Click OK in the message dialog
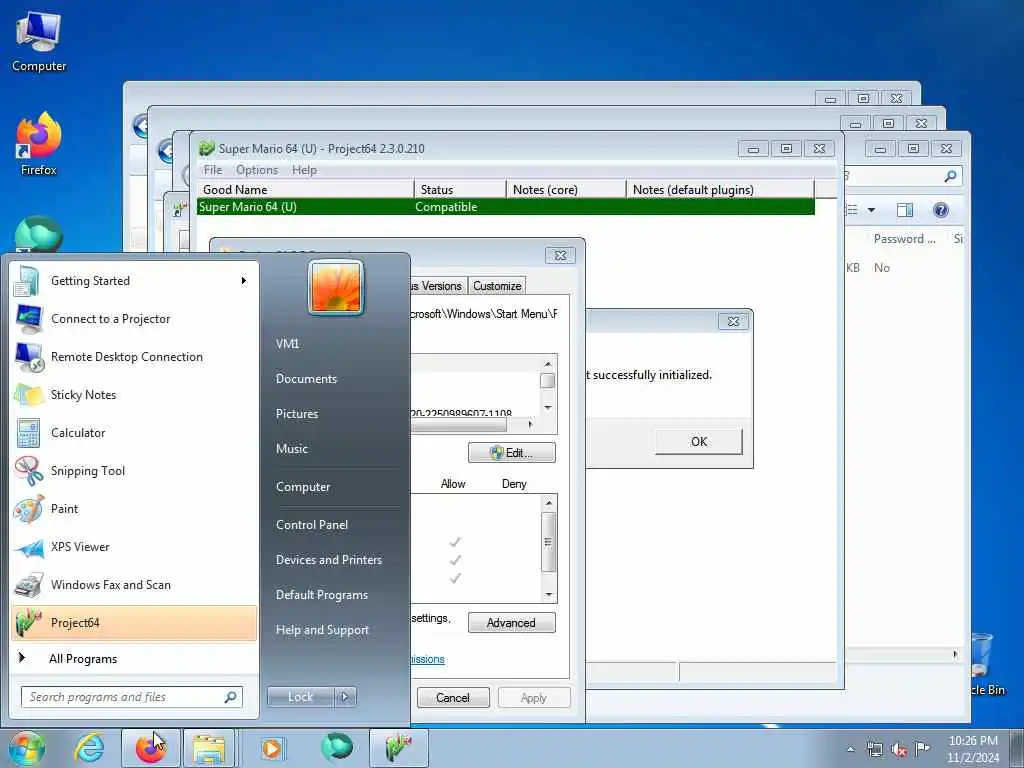The image size is (1024, 768). pos(699,441)
